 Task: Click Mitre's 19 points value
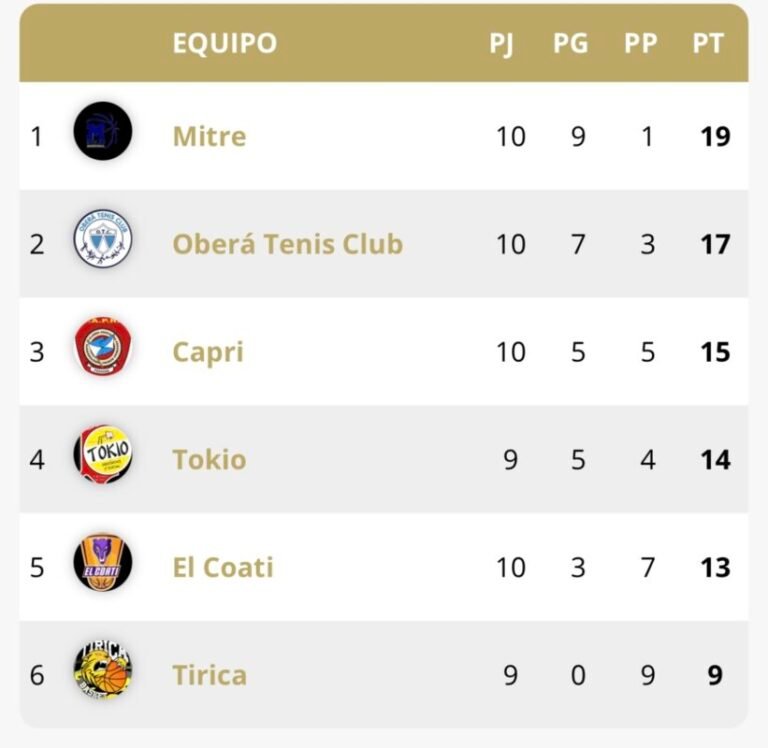715,136
